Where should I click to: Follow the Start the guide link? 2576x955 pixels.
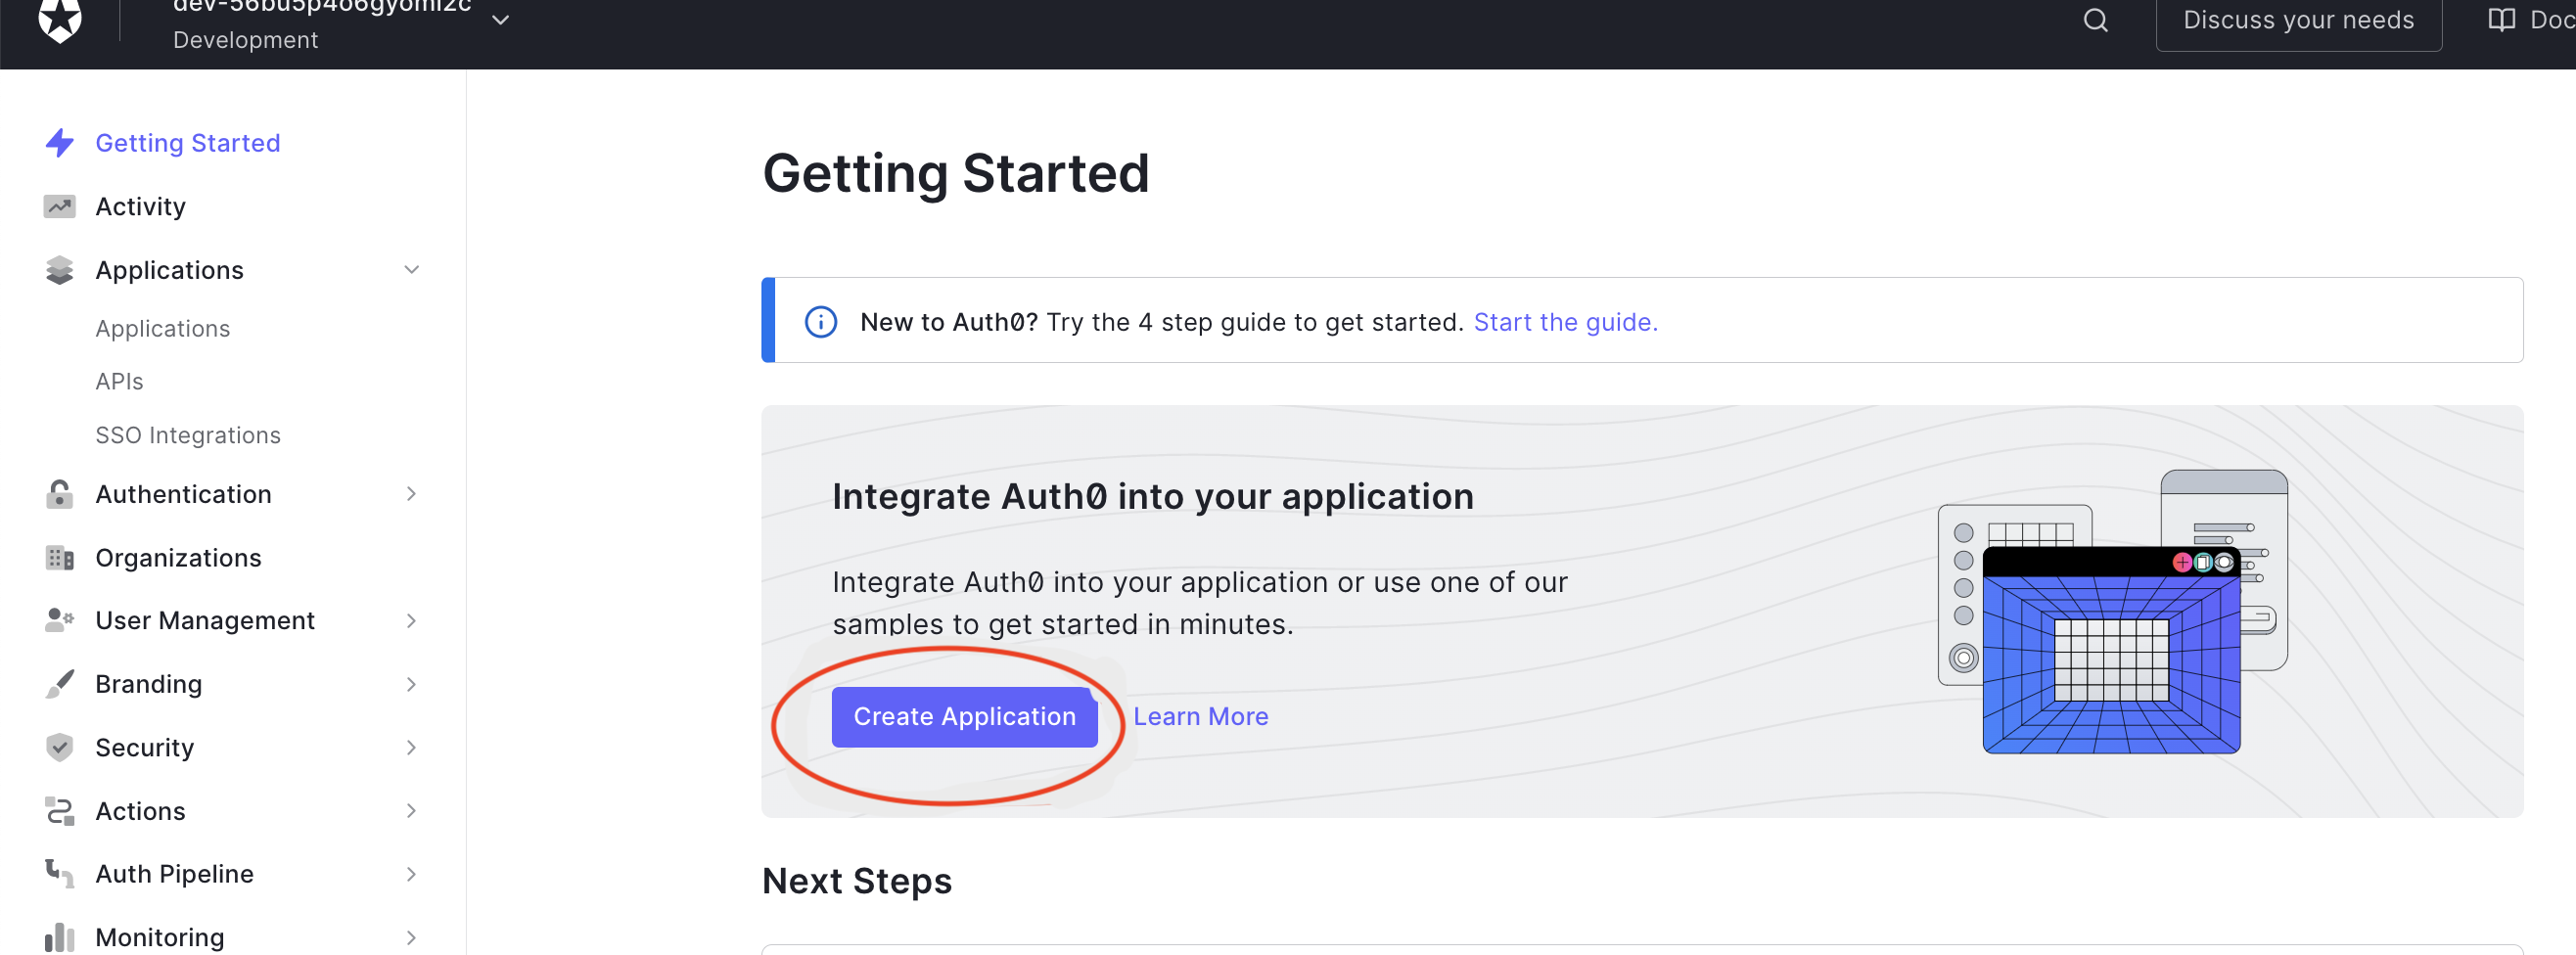coord(1566,322)
